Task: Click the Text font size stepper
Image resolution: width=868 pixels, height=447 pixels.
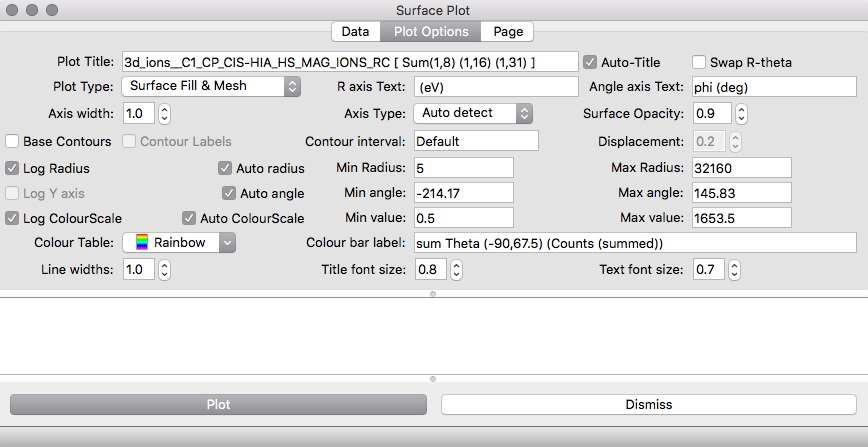Action: (734, 270)
